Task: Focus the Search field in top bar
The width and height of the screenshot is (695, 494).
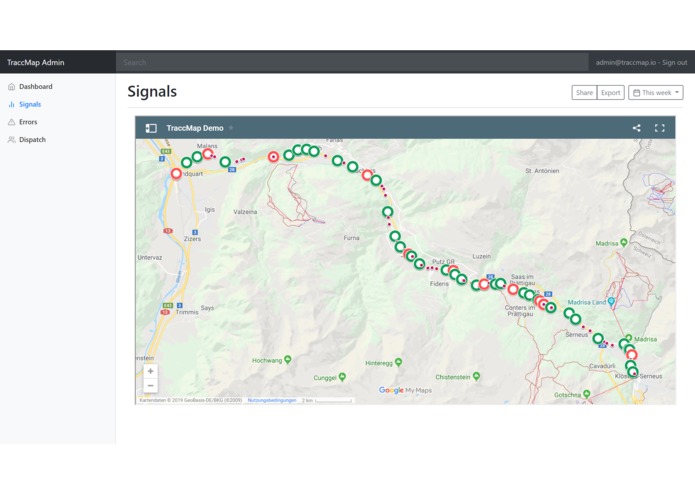Action: [x=352, y=62]
